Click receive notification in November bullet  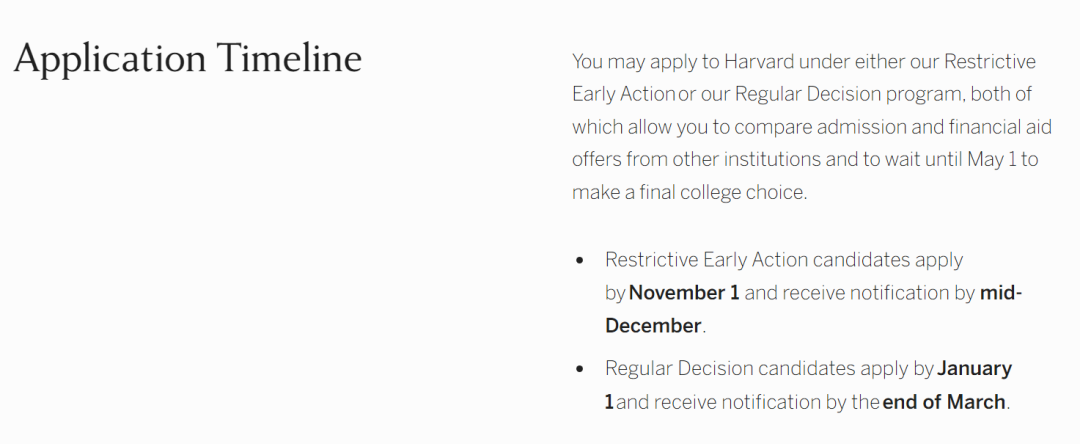click(x=866, y=293)
